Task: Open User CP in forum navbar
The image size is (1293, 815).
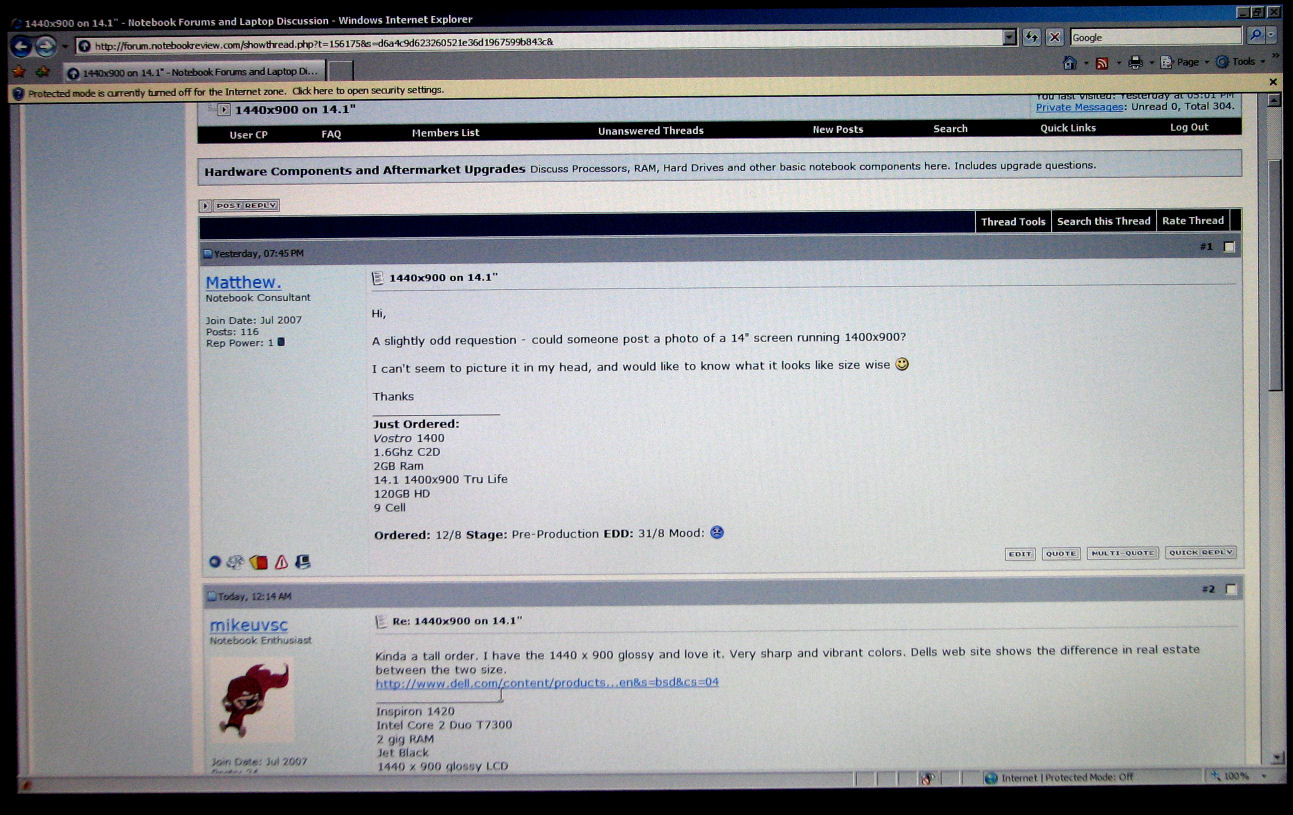Action: click(x=248, y=135)
